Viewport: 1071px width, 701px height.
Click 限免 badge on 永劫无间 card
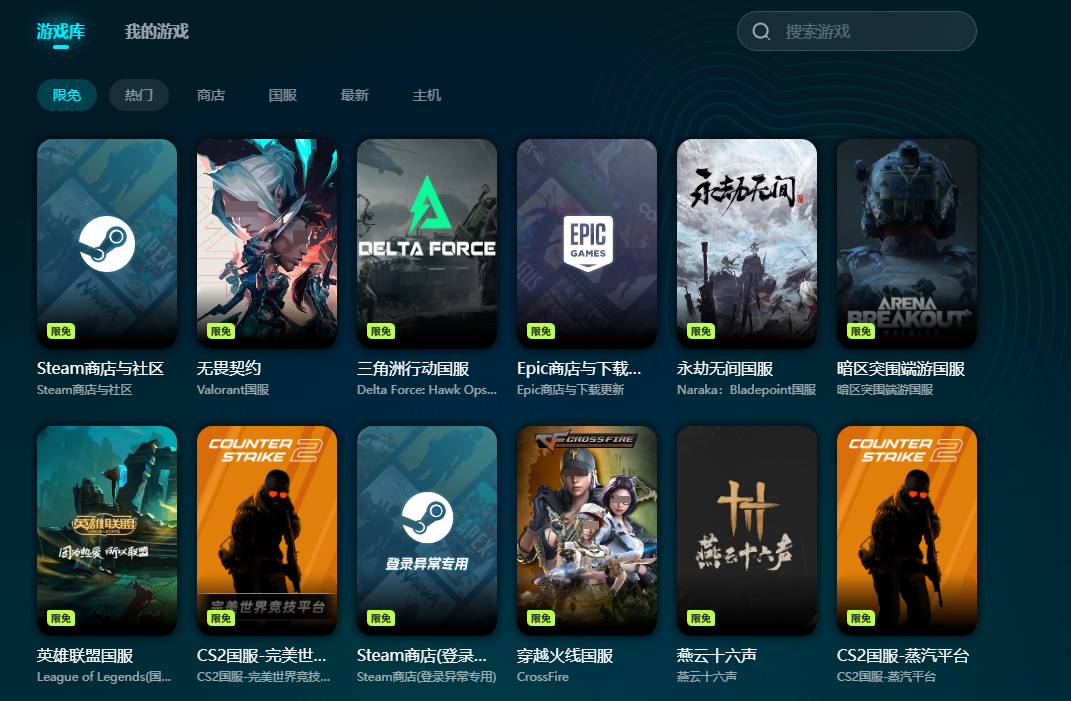(x=701, y=331)
